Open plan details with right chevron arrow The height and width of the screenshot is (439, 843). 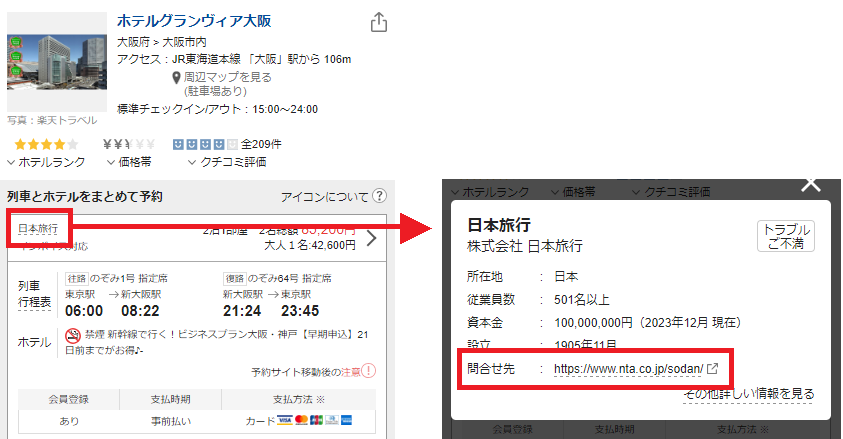371,238
